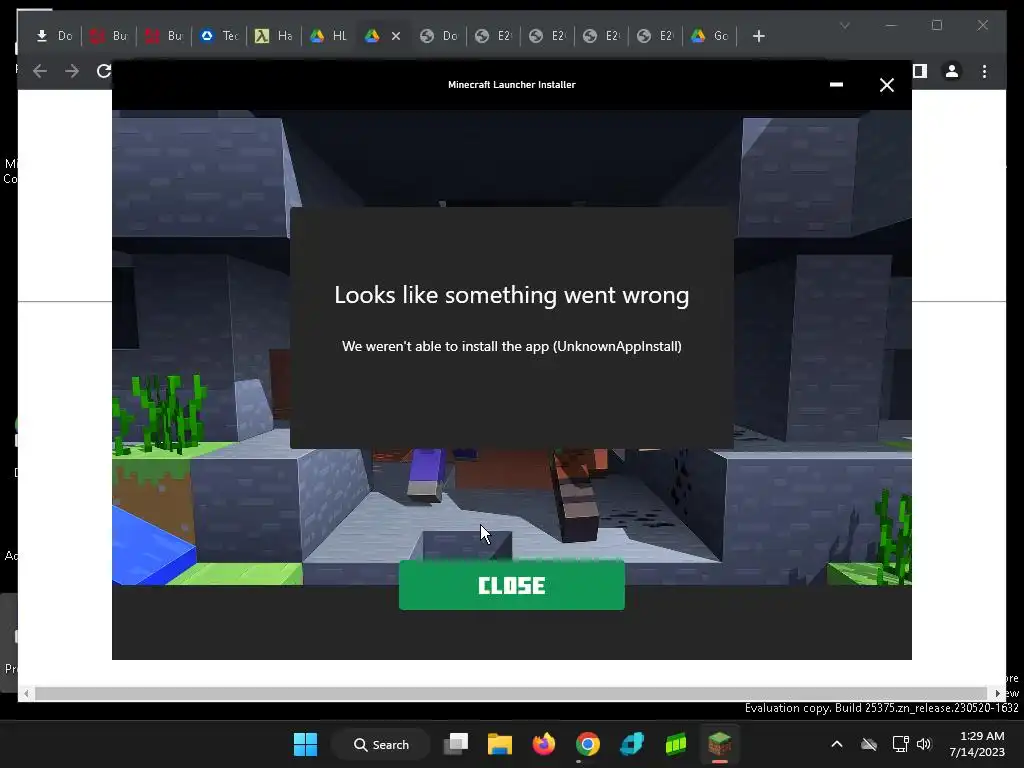Switch to the second 'Do' globe tab

439,36
